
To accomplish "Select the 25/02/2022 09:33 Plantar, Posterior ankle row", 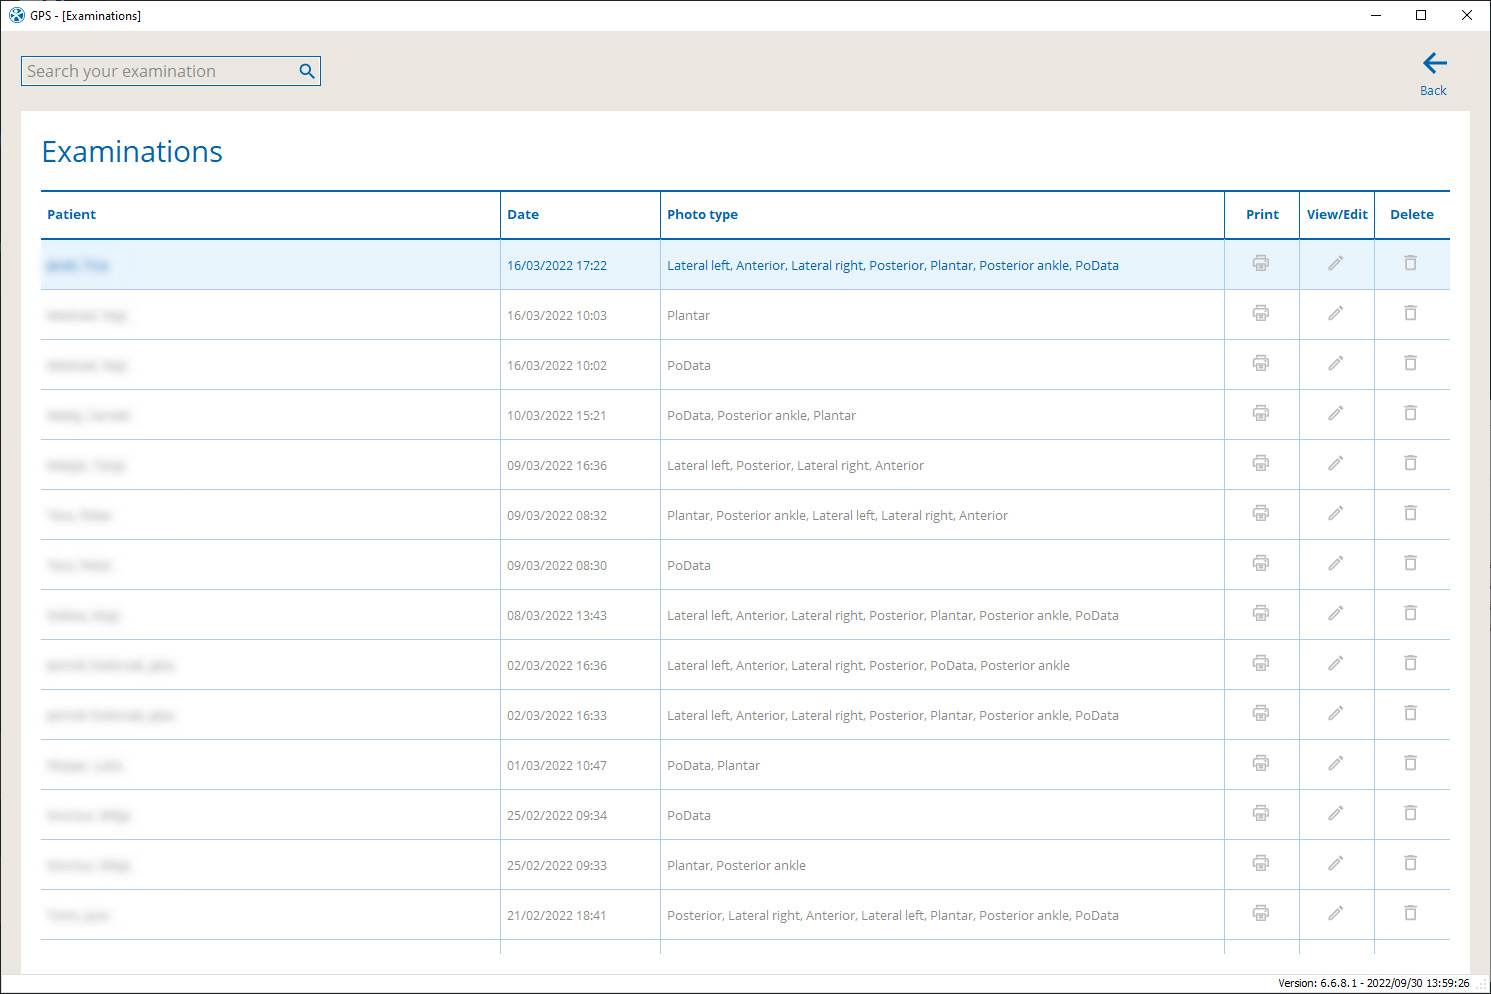I will (745, 865).
